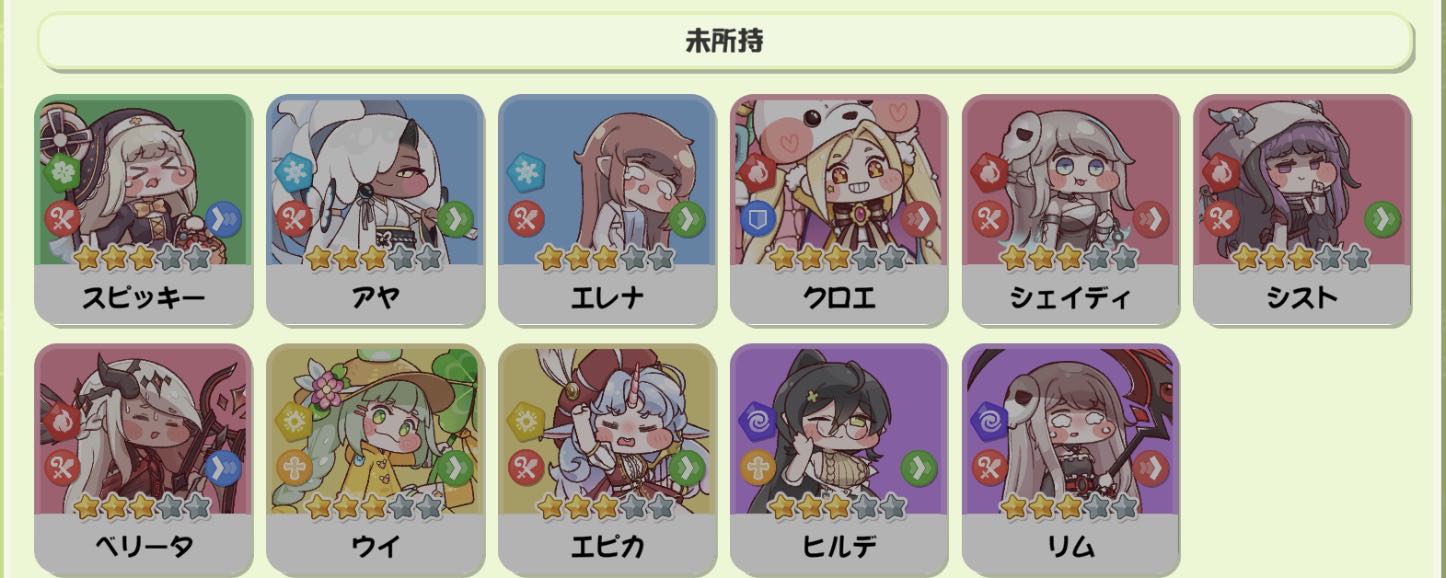Click the blue shield role icon on クロエ
The height and width of the screenshot is (578, 1446).
756,218
